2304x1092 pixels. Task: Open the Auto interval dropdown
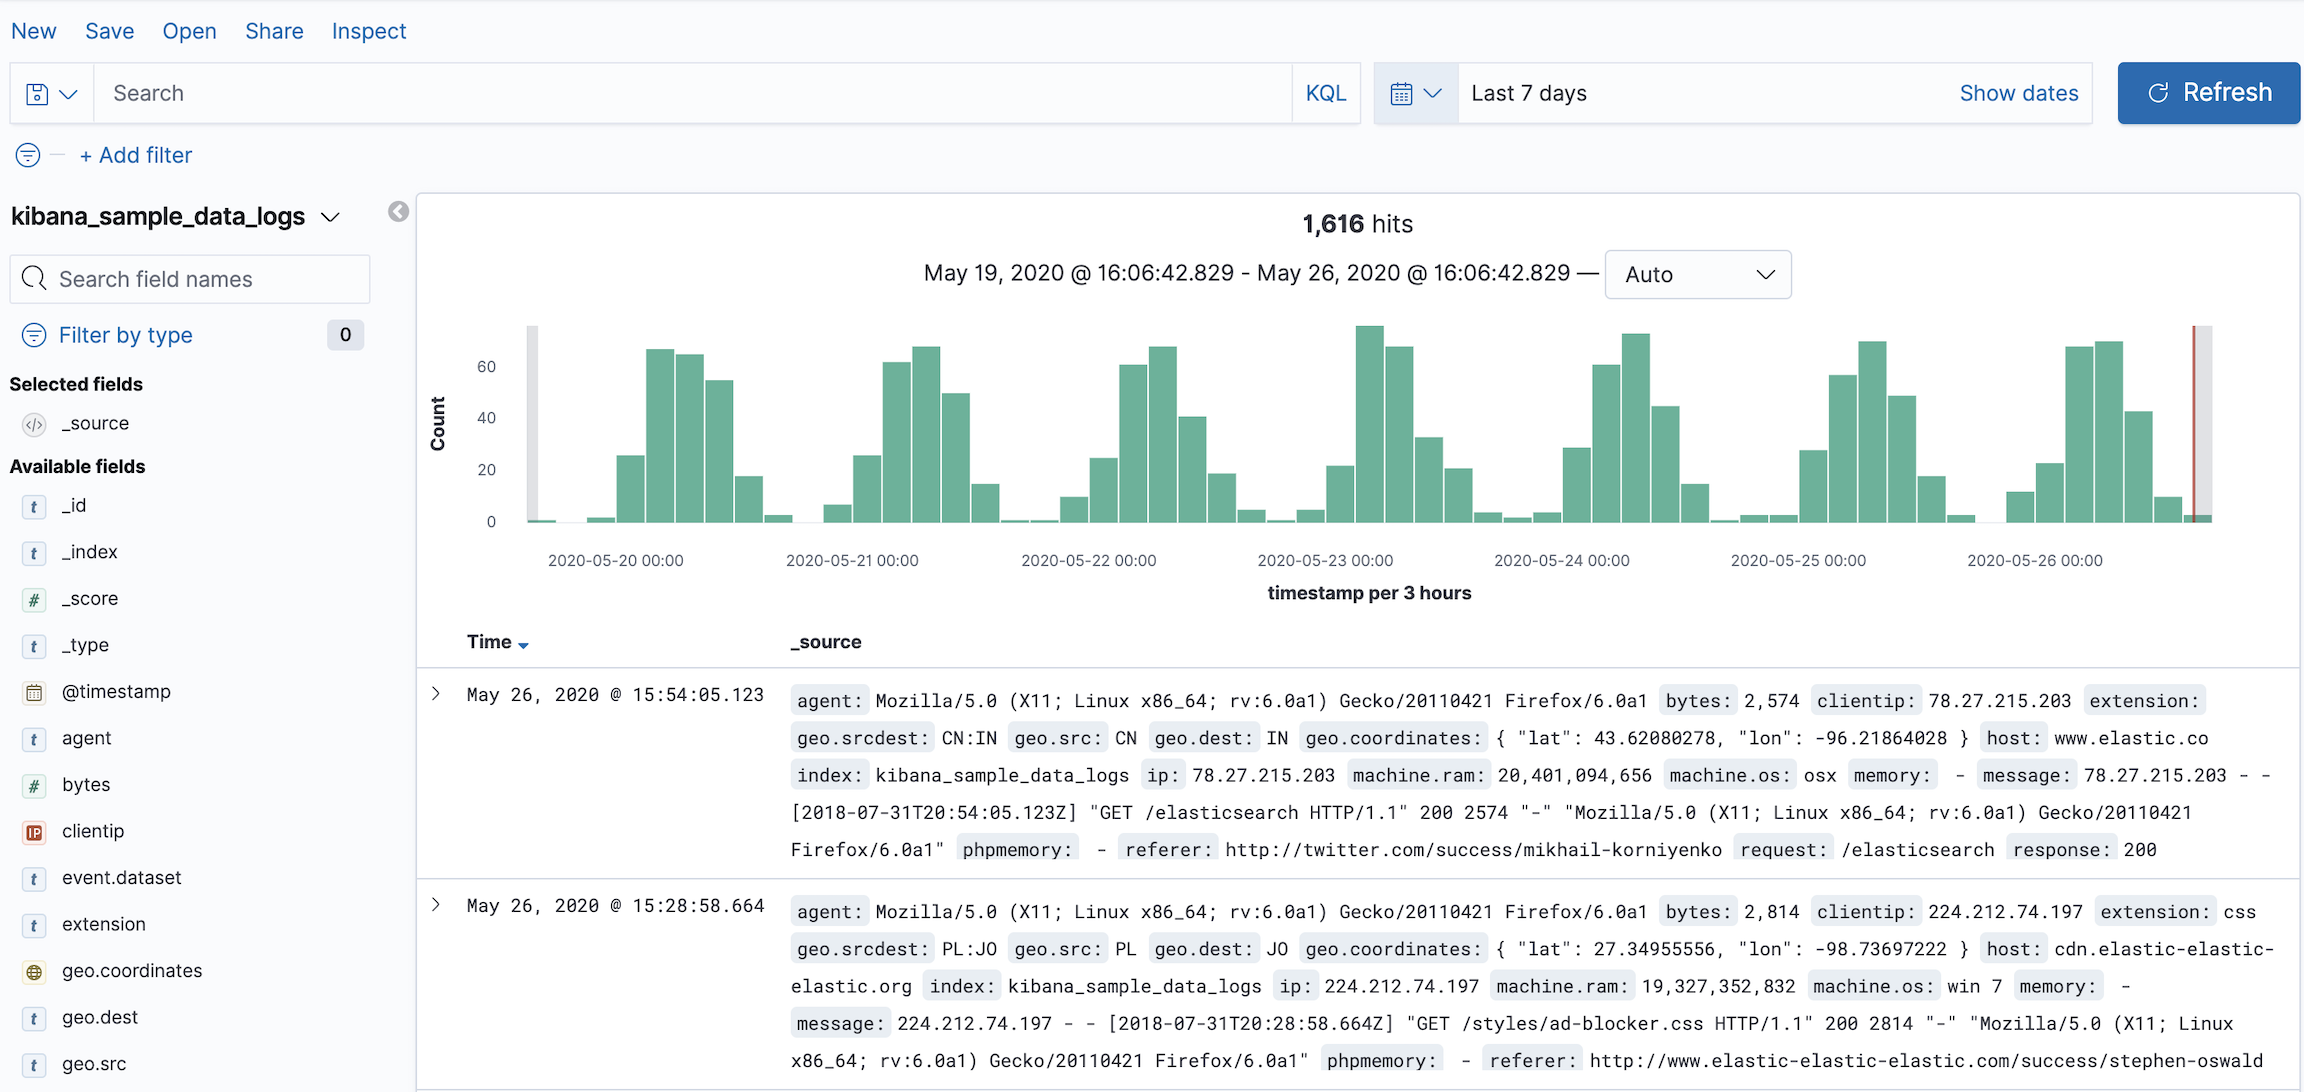coord(1697,275)
